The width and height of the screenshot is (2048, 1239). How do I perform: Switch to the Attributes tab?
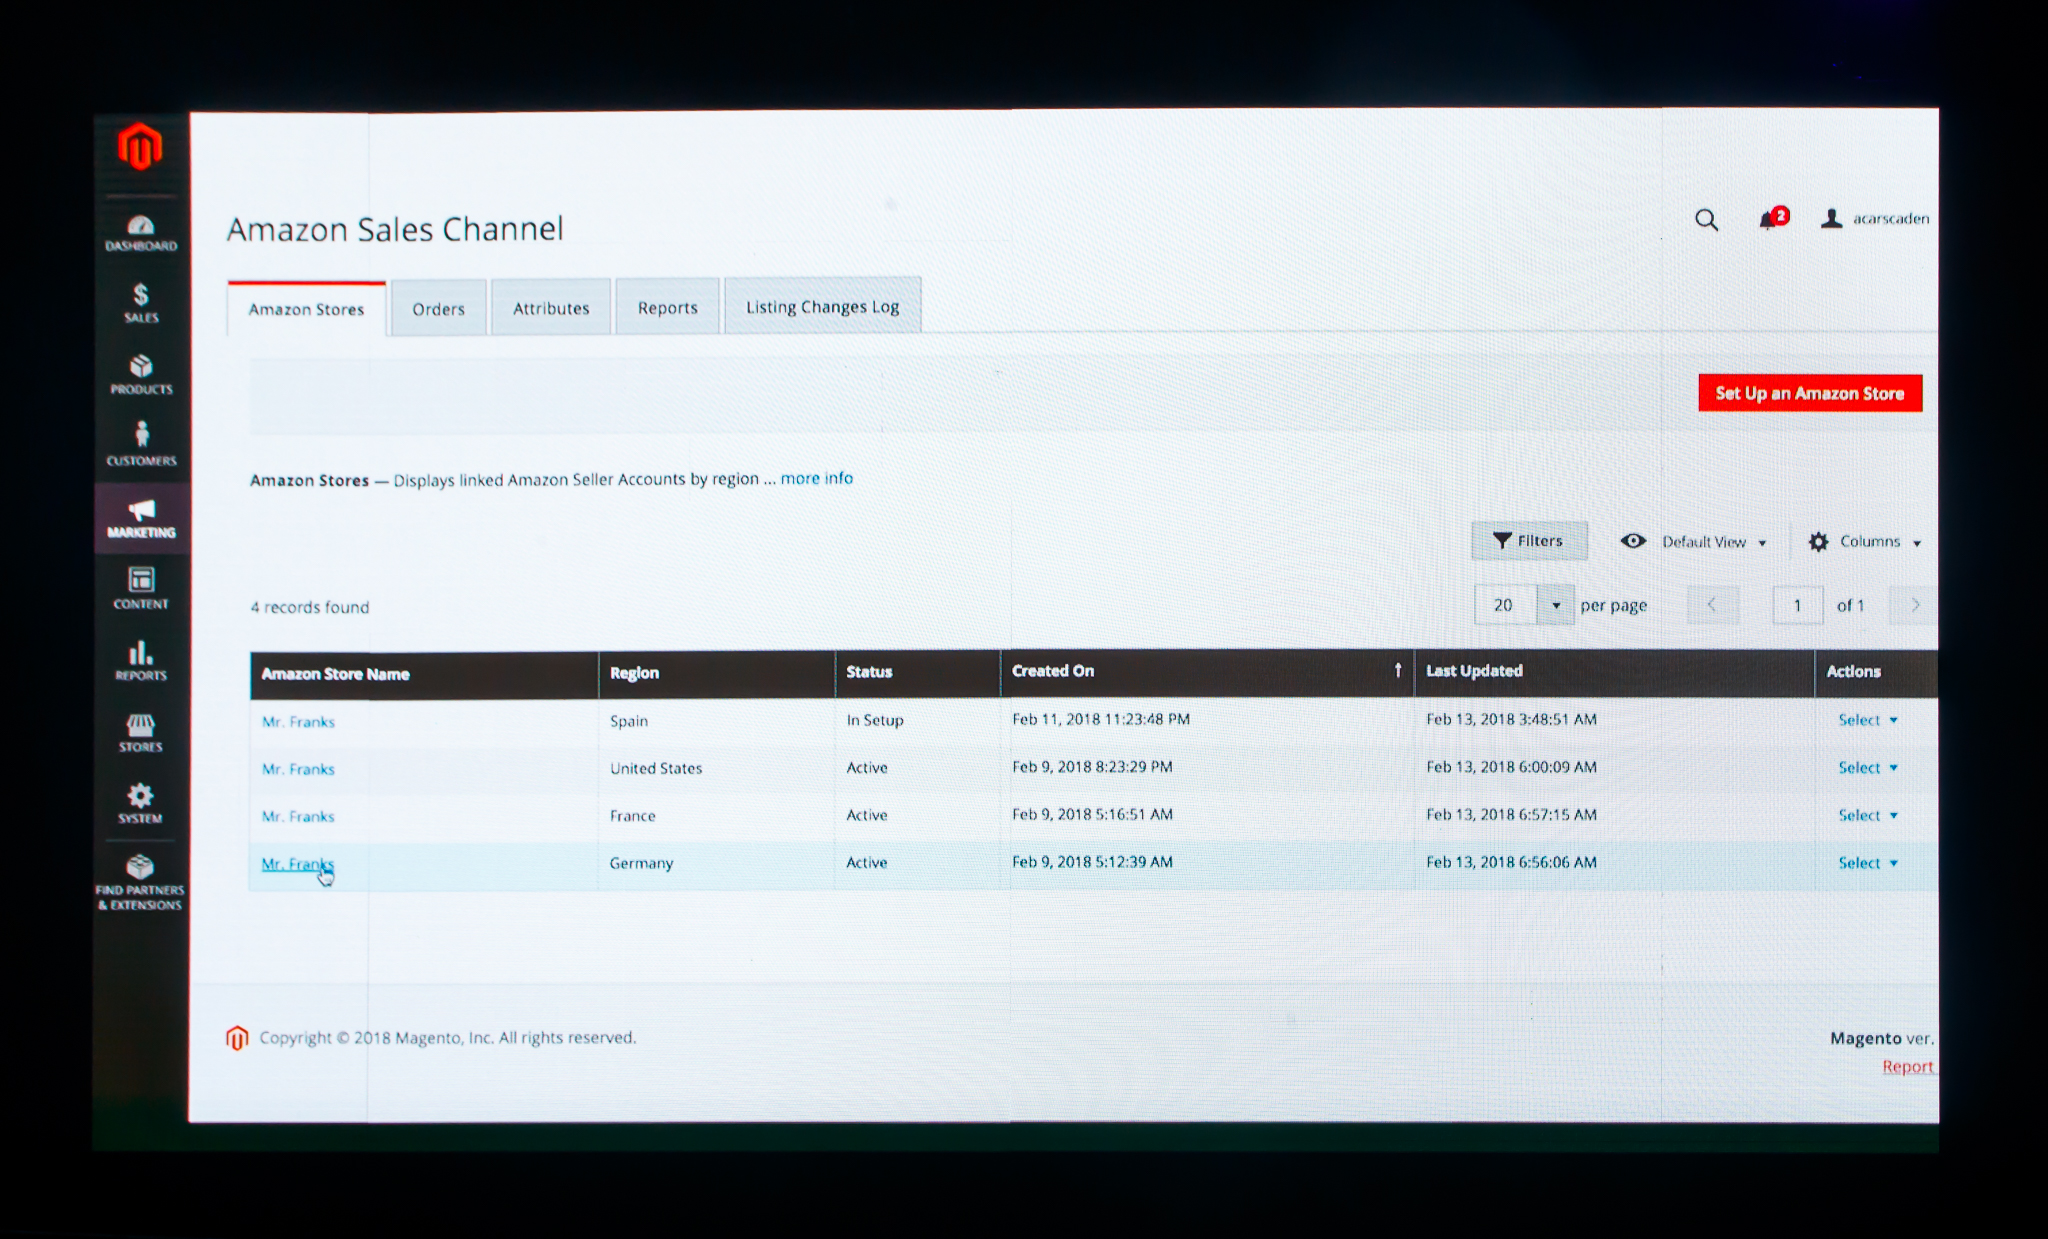point(551,308)
